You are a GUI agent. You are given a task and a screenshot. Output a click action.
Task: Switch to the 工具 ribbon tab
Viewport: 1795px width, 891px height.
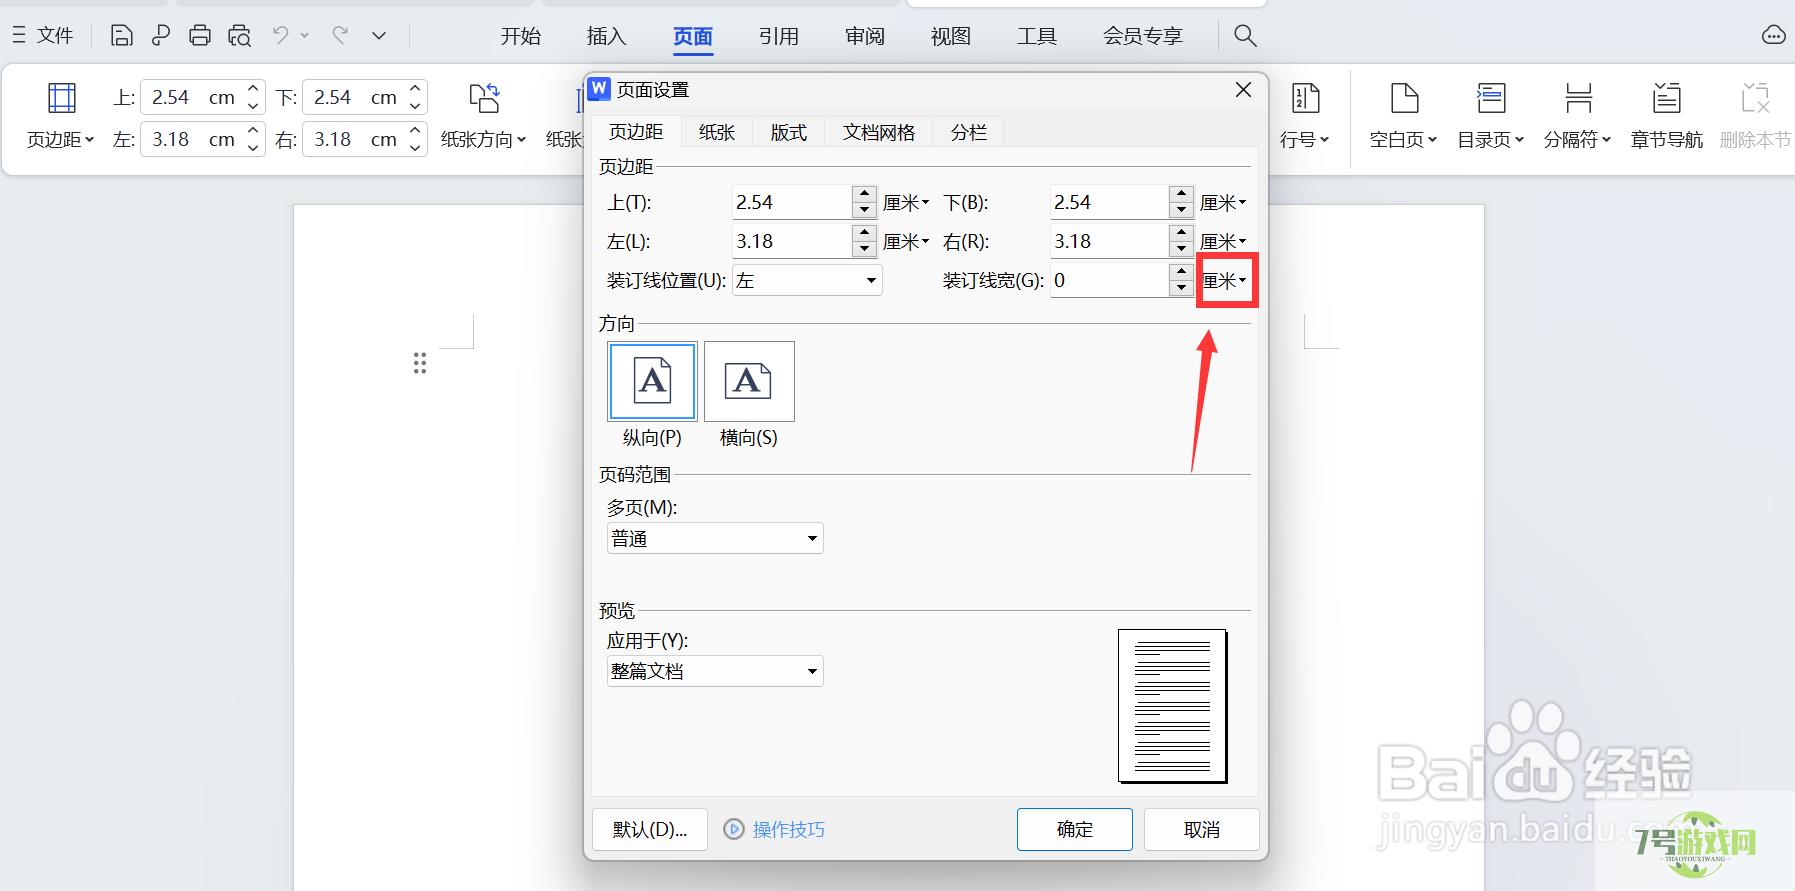point(1037,36)
